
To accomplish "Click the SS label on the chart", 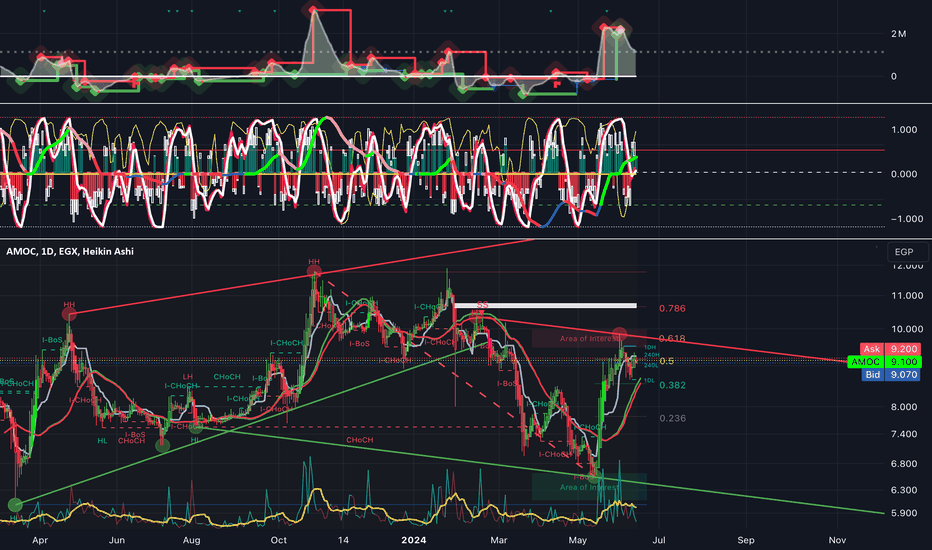I will click(482, 304).
